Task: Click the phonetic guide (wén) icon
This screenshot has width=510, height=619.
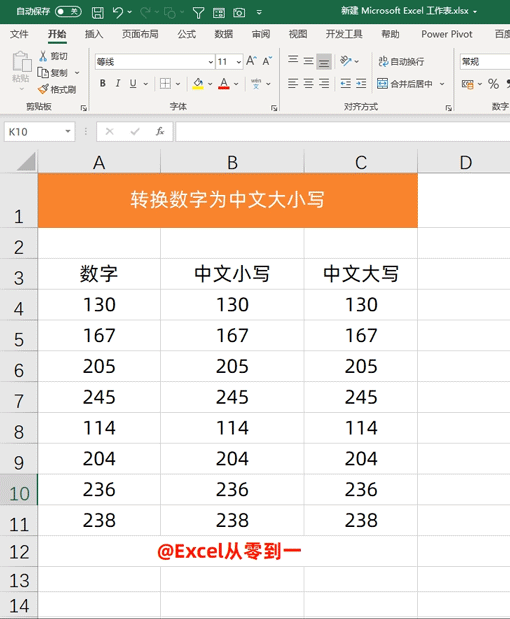Action: [x=256, y=84]
